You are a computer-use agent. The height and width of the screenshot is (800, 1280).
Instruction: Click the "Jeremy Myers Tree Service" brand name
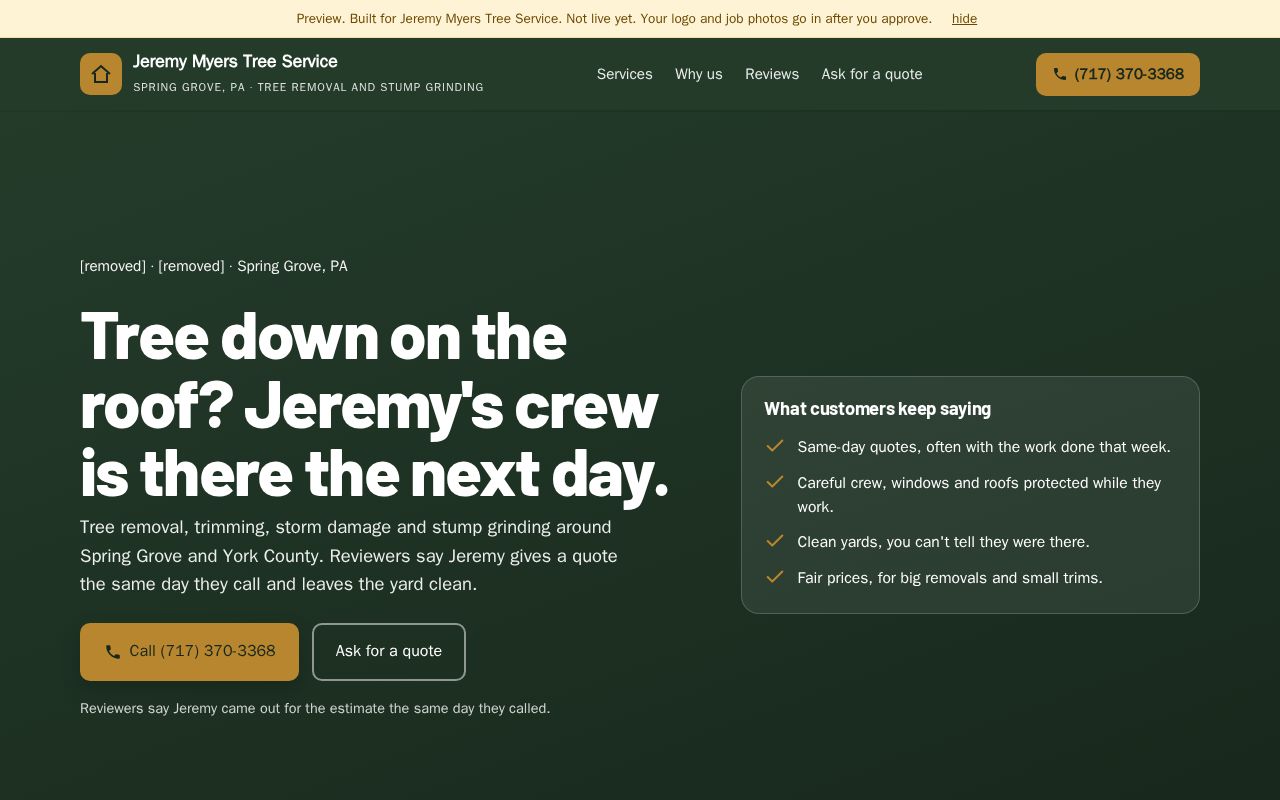[x=235, y=62]
